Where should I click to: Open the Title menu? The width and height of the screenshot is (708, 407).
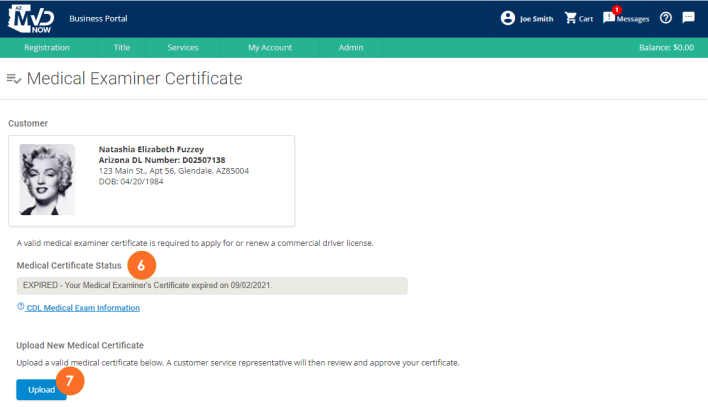pyautogui.click(x=122, y=47)
